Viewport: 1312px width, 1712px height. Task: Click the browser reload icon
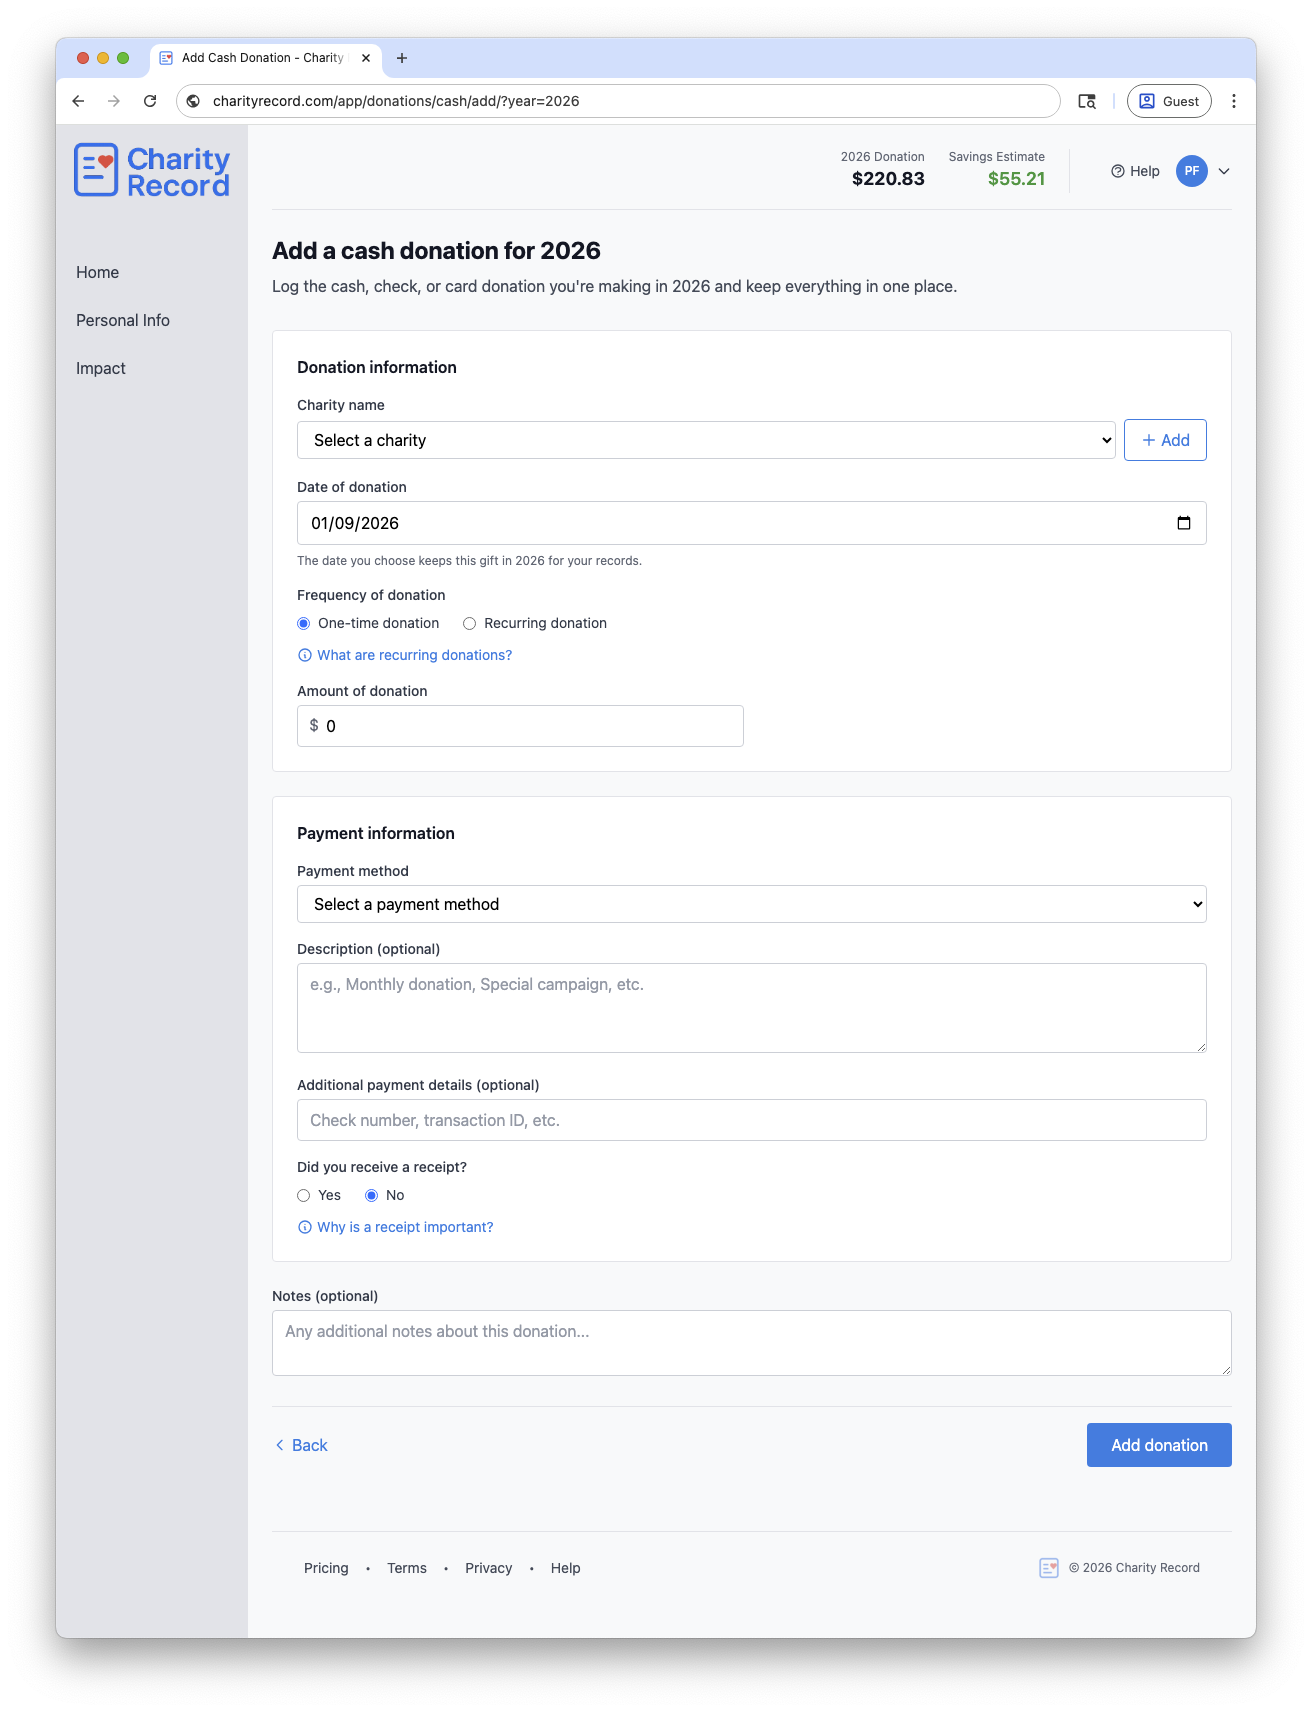150,101
